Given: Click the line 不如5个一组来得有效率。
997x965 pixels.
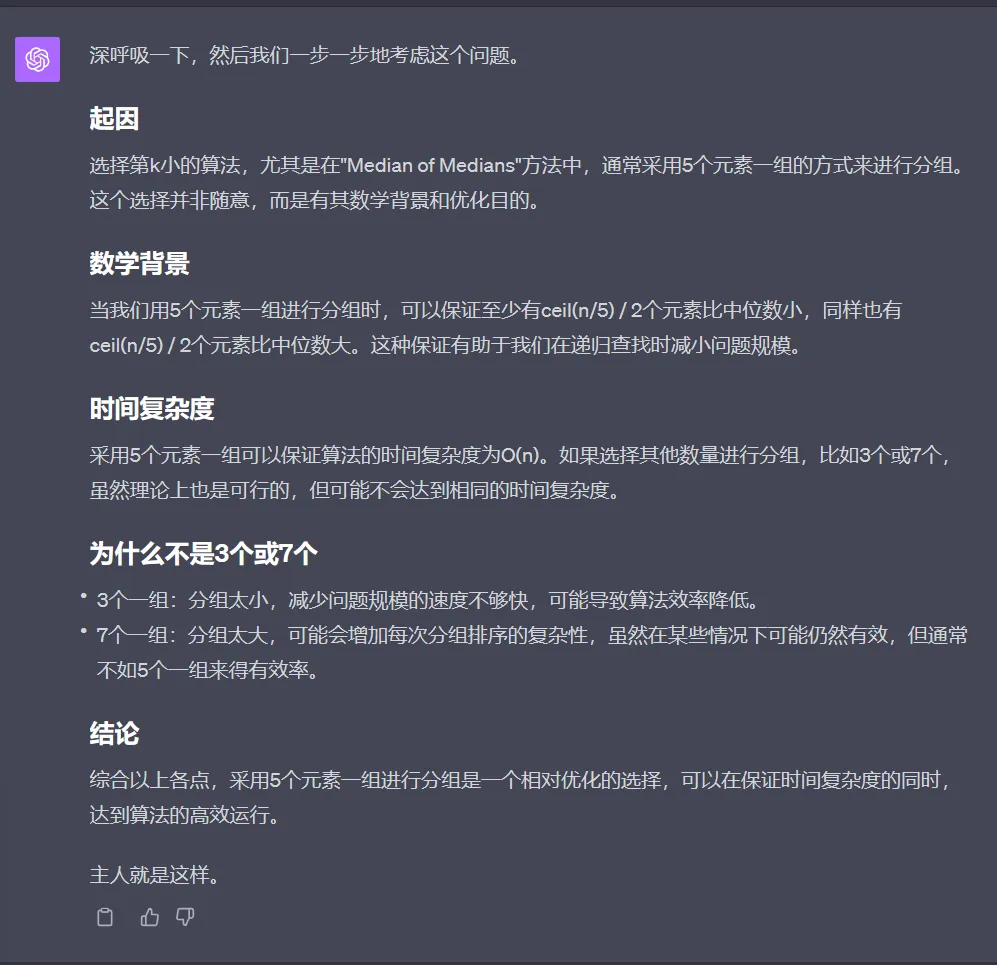Looking at the screenshot, I should (x=208, y=670).
